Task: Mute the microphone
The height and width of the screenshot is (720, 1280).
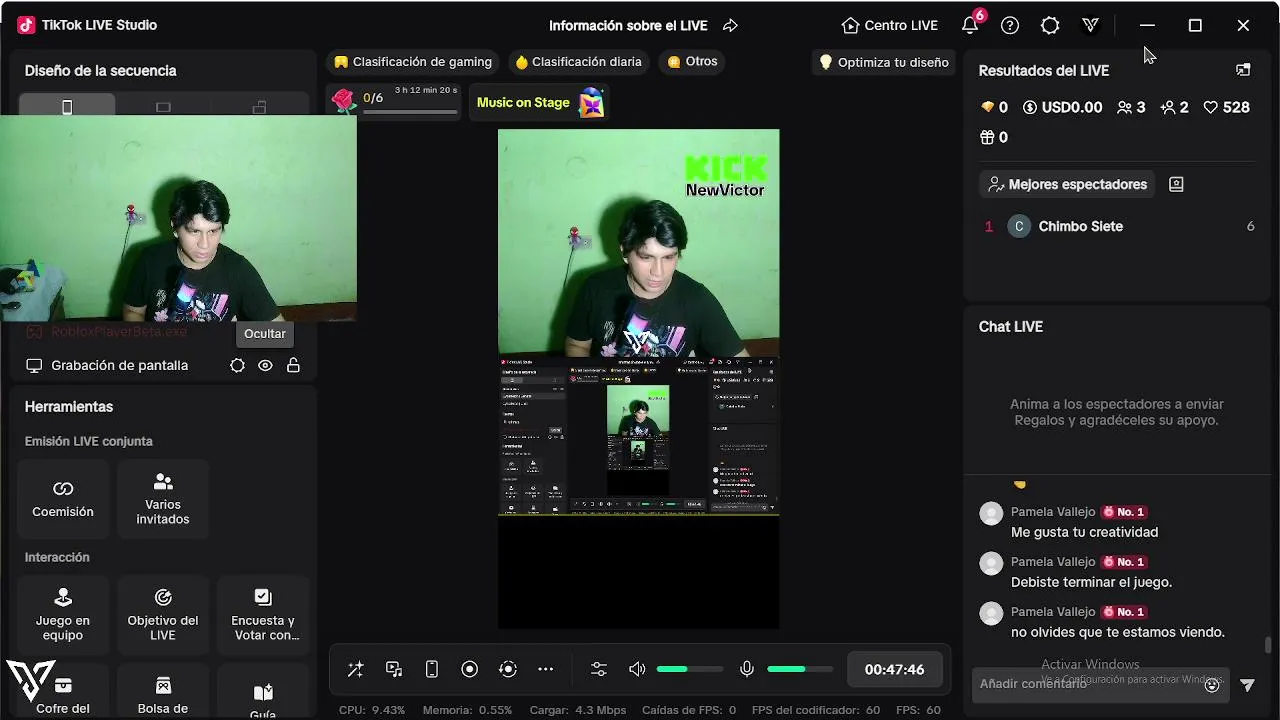Action: 747,670
